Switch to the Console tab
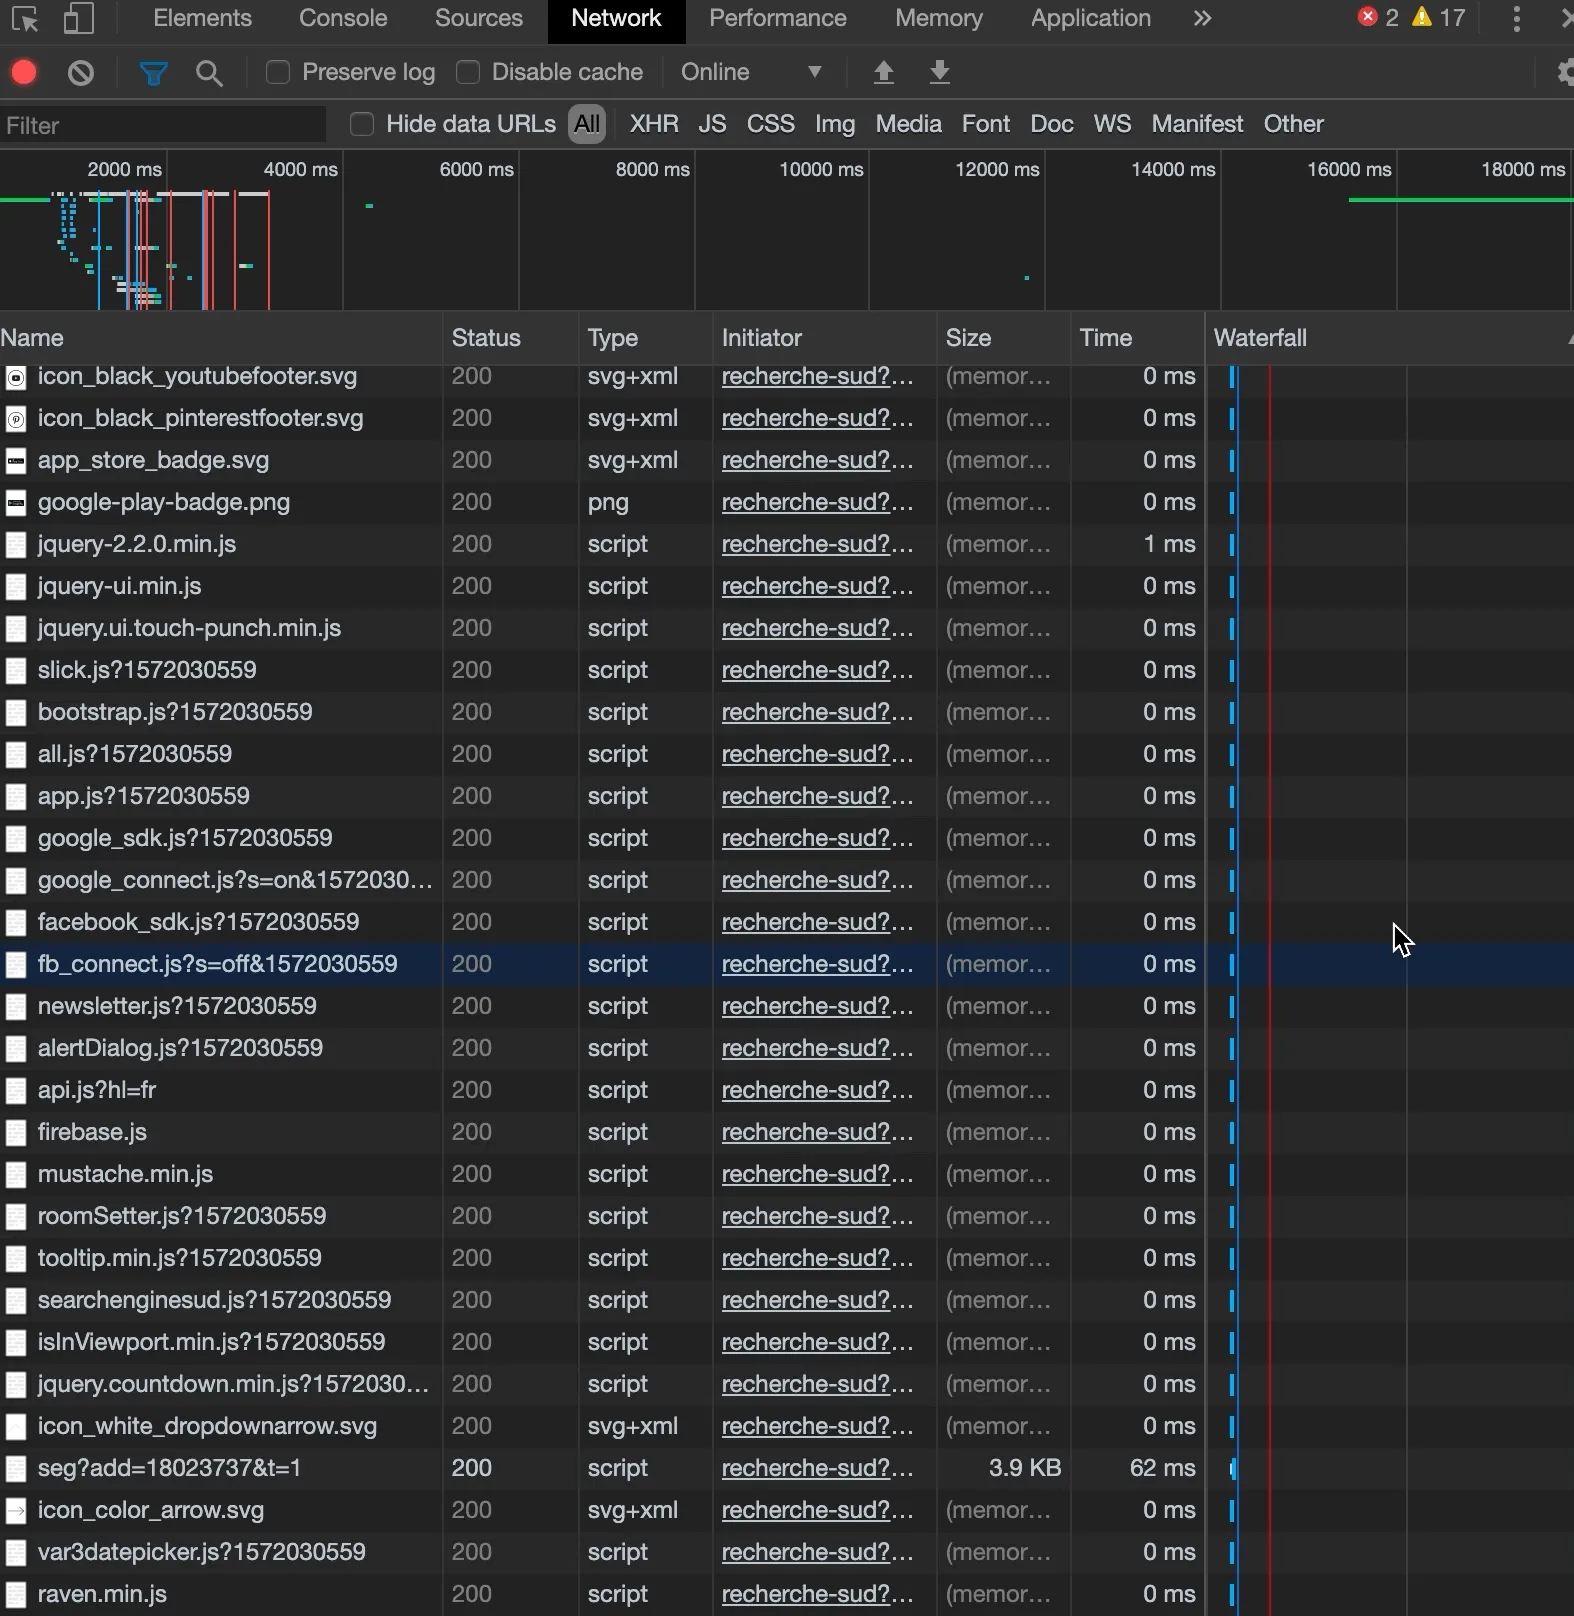This screenshot has width=1574, height=1616. pyautogui.click(x=343, y=18)
